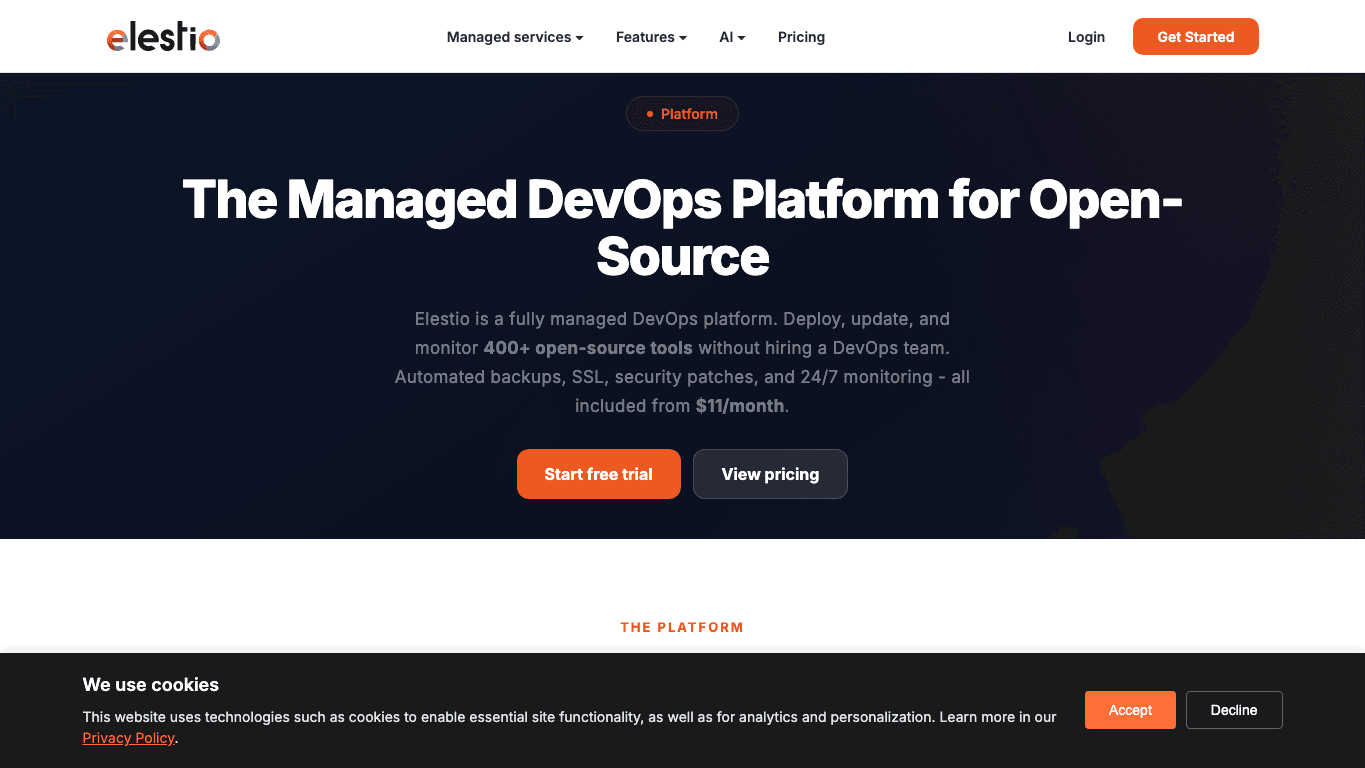Click the Get Started button
Viewport: 1365px width, 768px height.
(1195, 37)
